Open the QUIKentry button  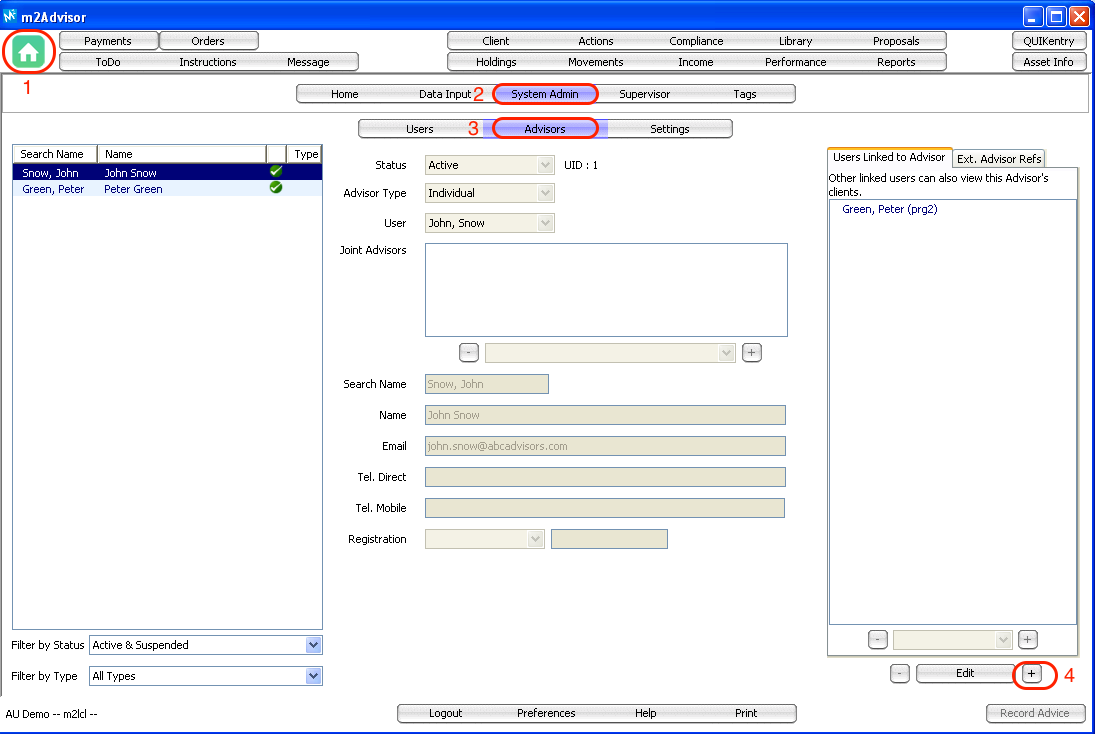[x=1049, y=41]
